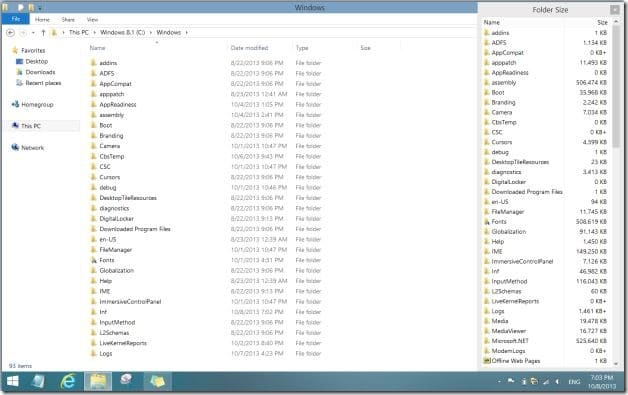Open the Windows Start button

point(13,381)
